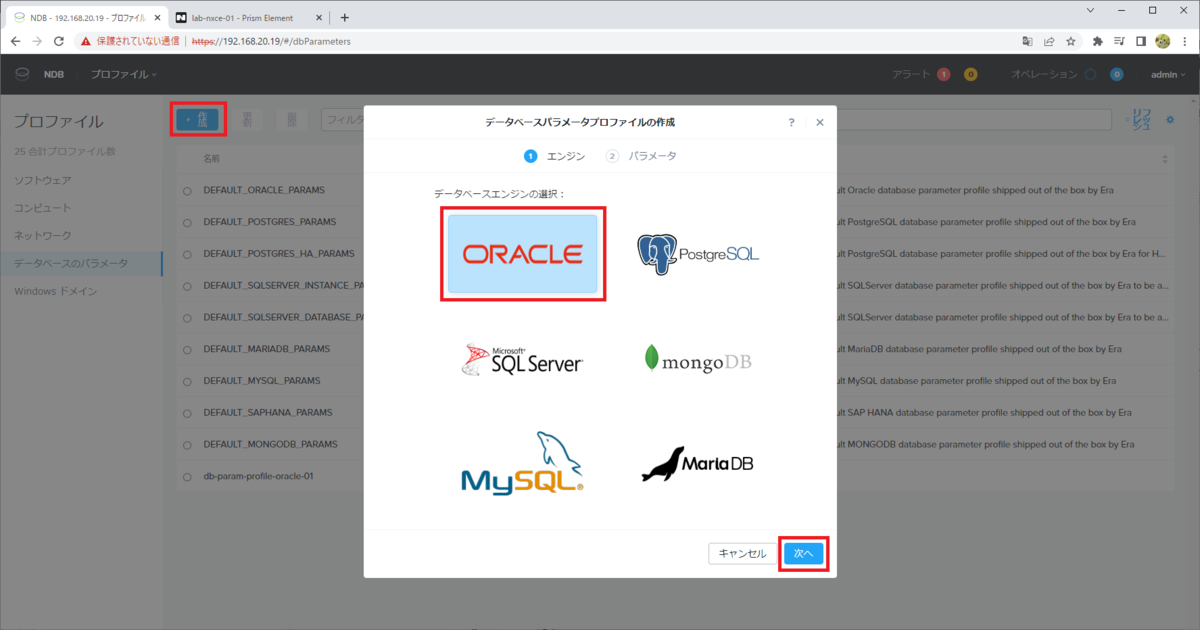Click the NDB logo icon
This screenshot has height=630, width=1200.
pyautogui.click(x=23, y=74)
